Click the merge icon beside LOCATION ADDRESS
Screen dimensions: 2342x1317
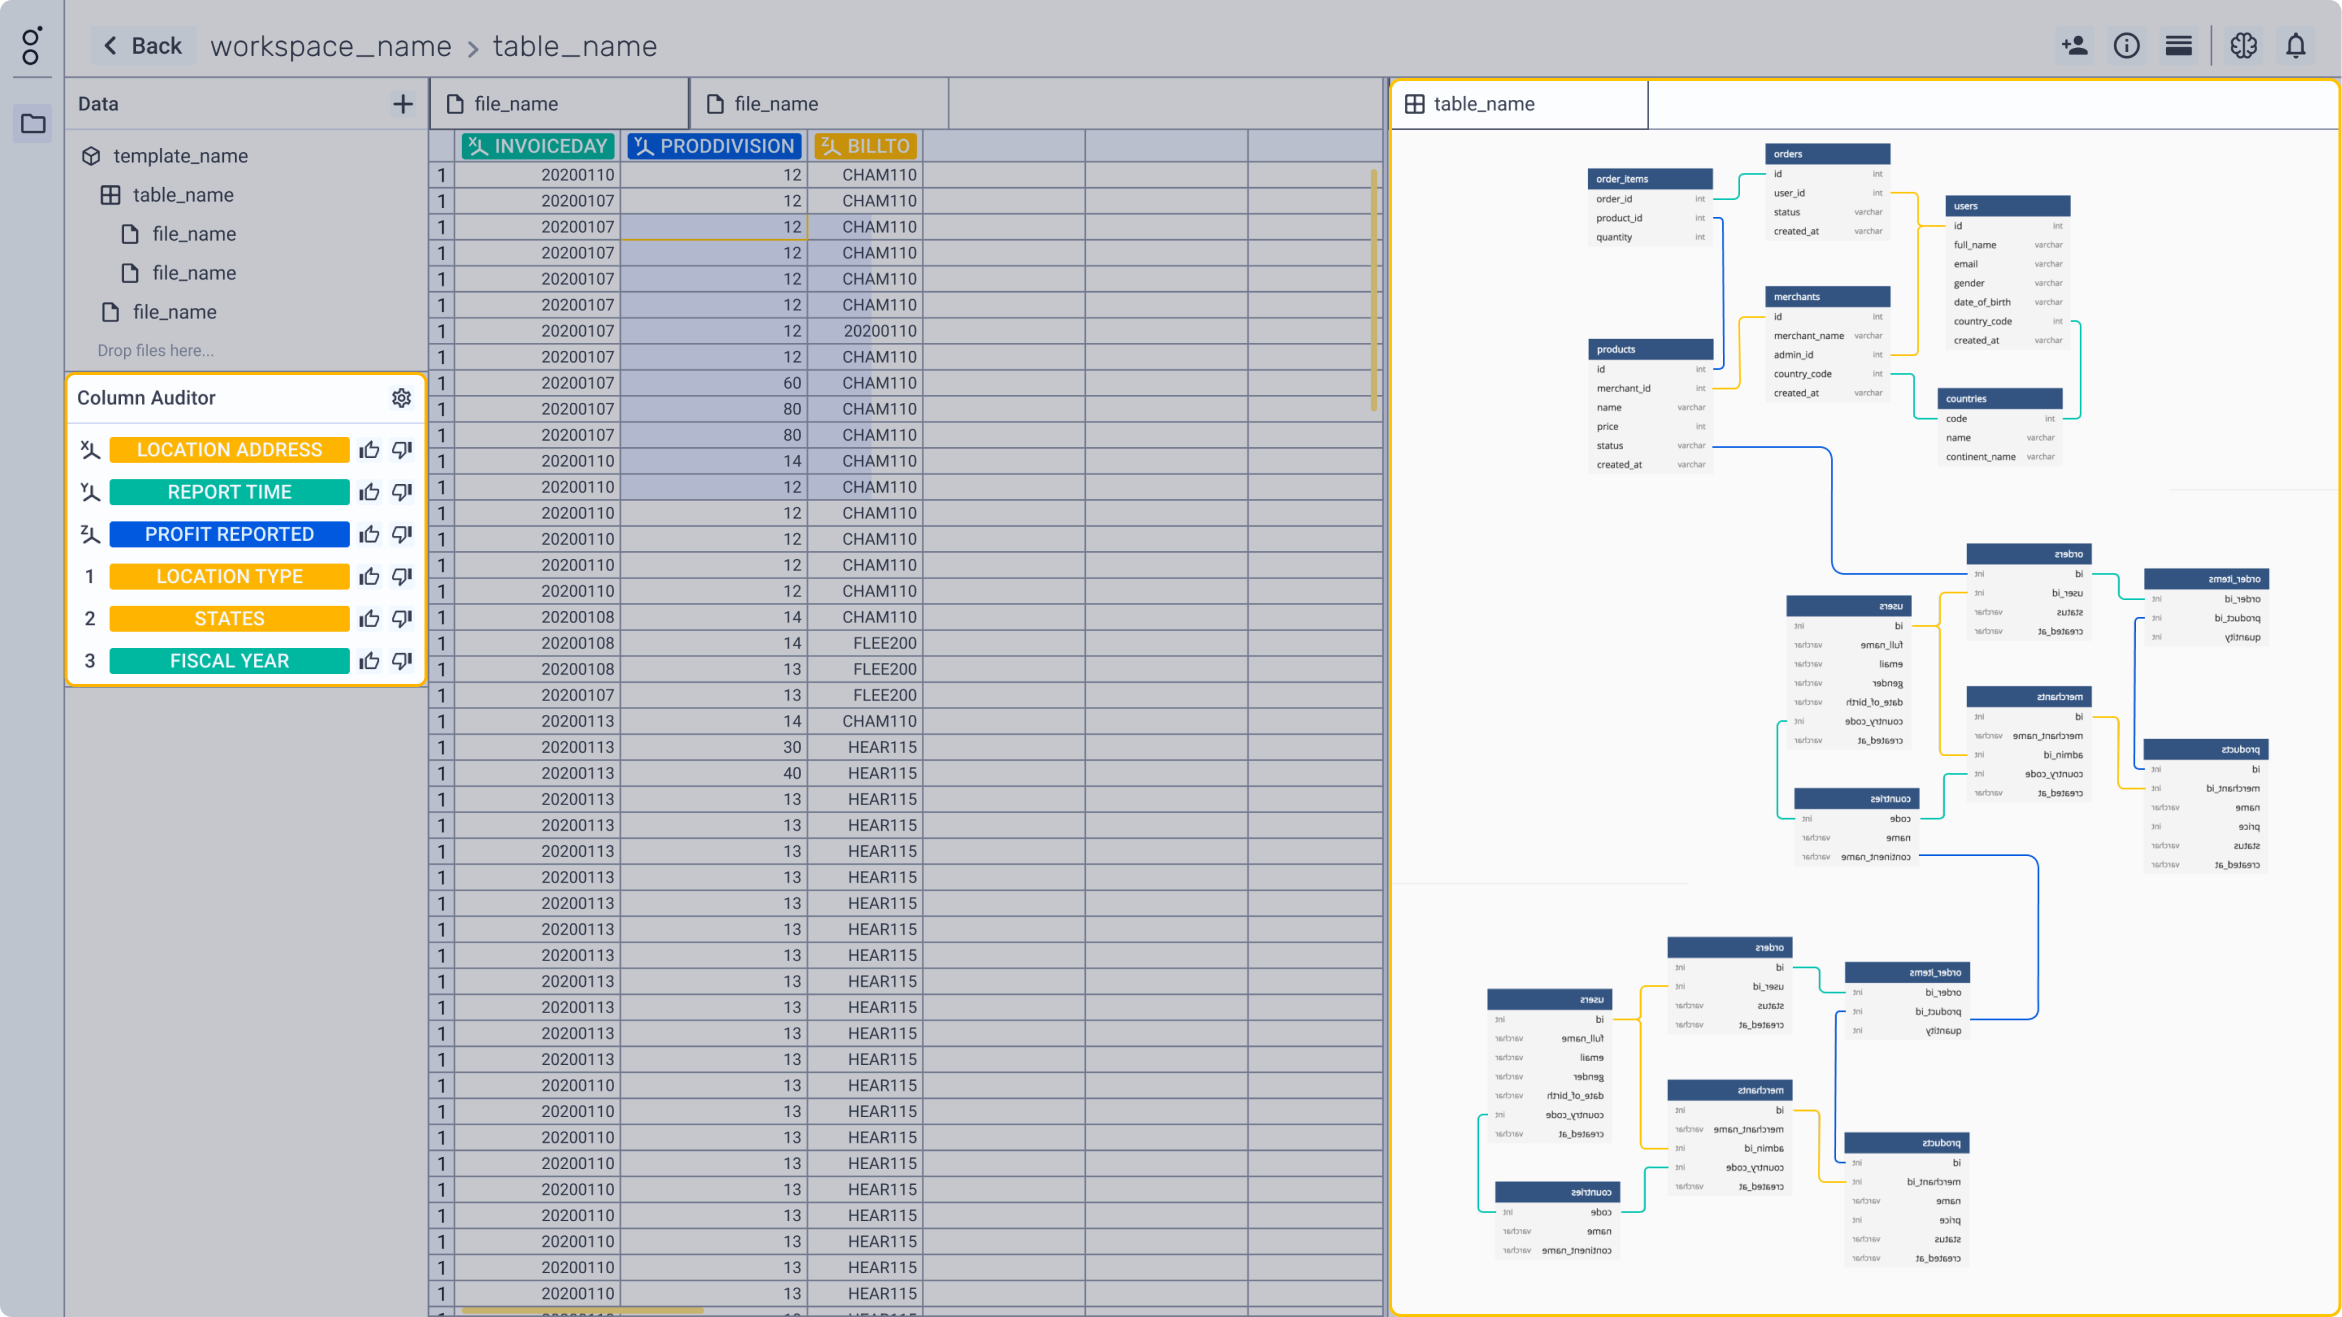(x=90, y=450)
